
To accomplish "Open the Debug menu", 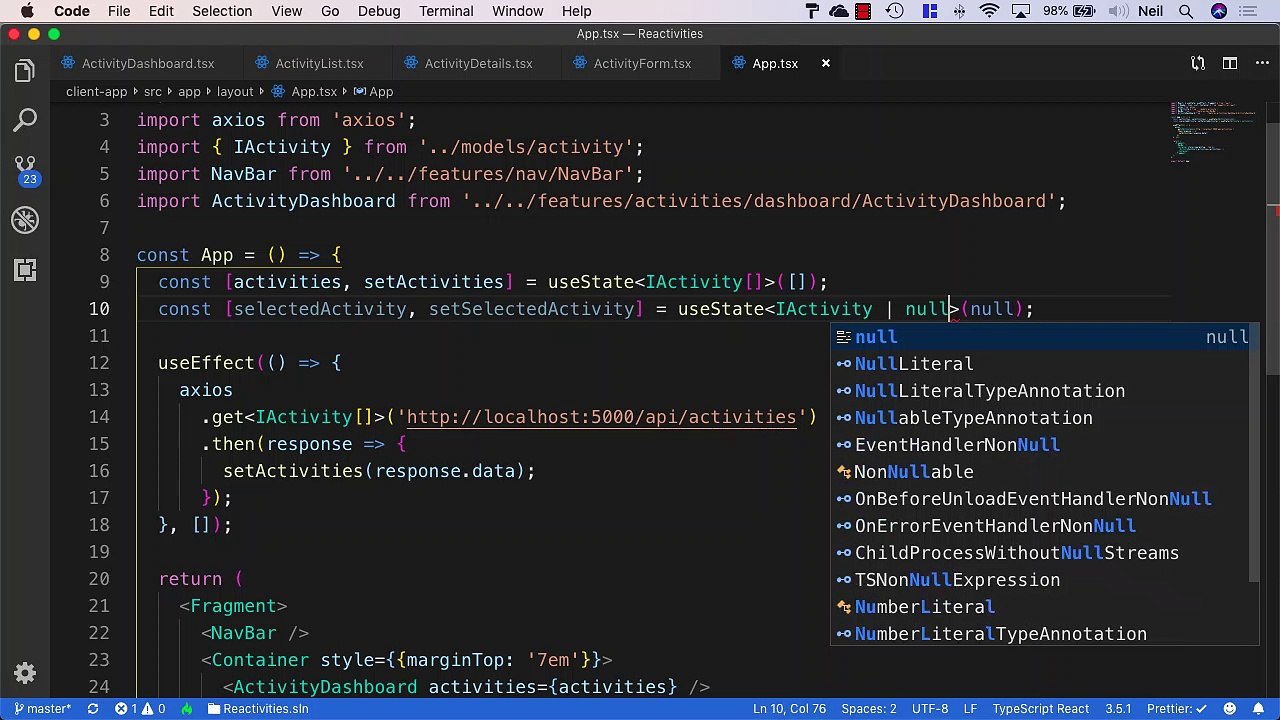I will pyautogui.click(x=379, y=11).
